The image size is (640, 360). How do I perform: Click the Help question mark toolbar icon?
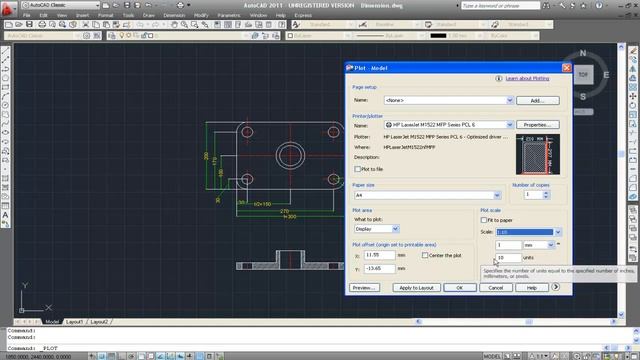point(281,25)
